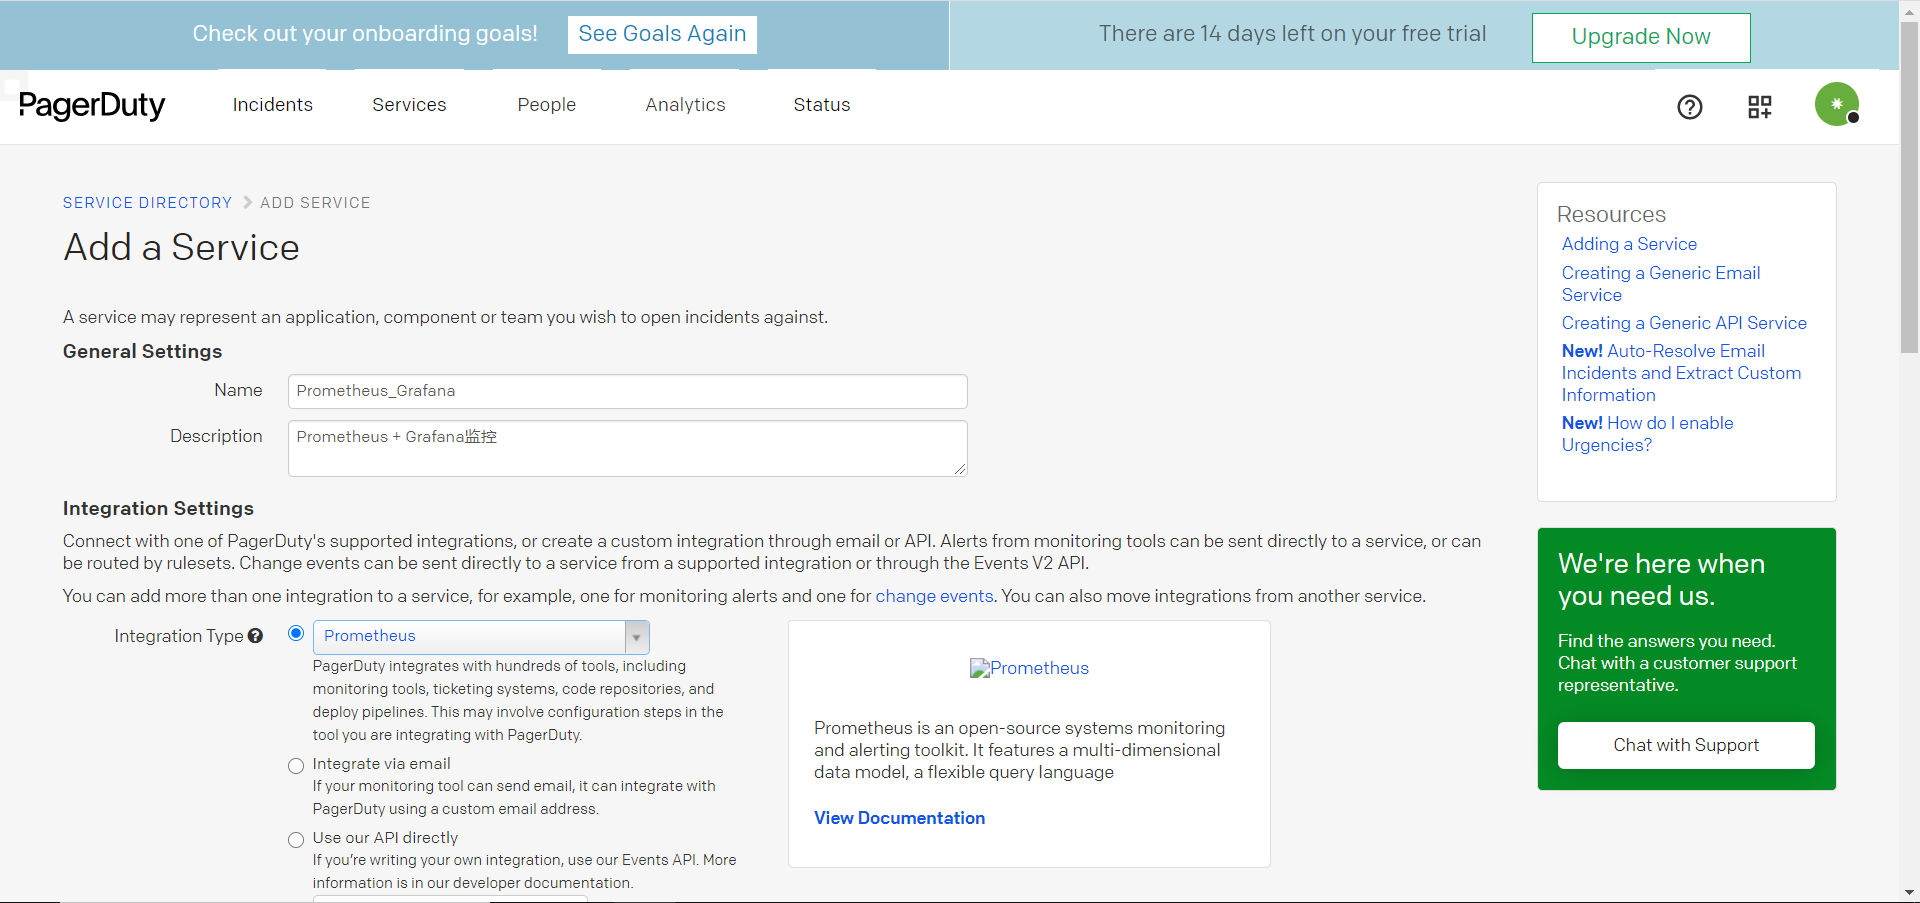Open the Status menu
The width and height of the screenshot is (1920, 903).
point(821,105)
